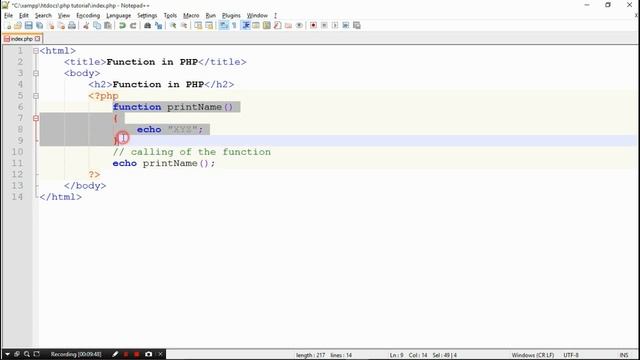This screenshot has width=640, height=360.
Task: Click the UTF-8 encoding status entry
Action: [571, 355]
